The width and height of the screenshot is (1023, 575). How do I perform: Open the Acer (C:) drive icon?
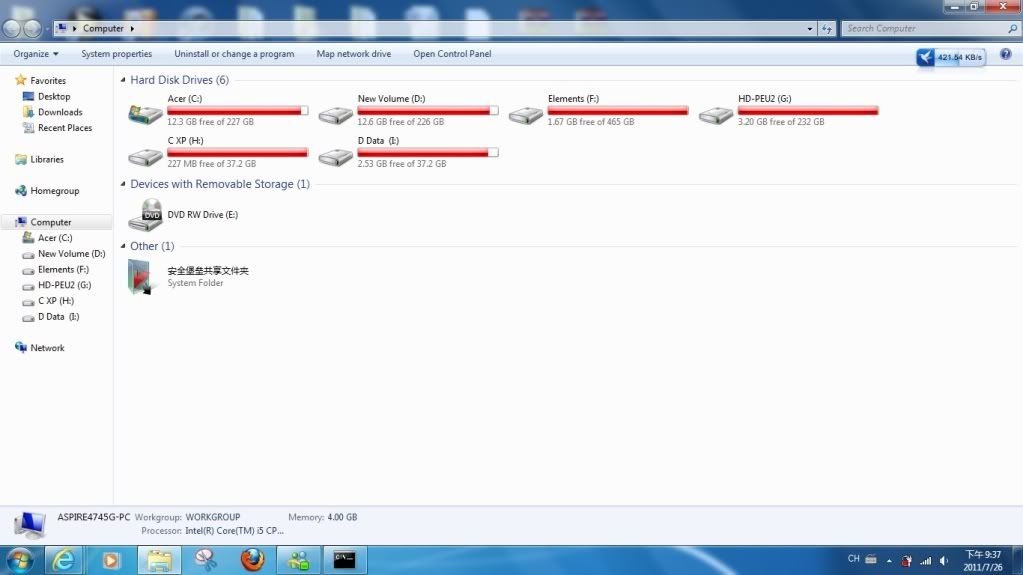point(146,114)
